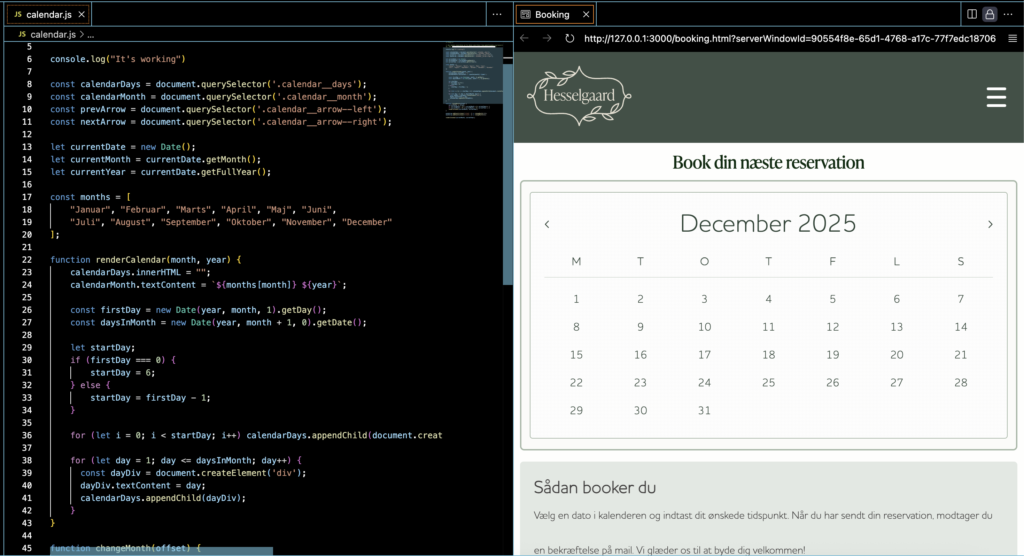This screenshot has height=556, width=1024.
Task: Click the 'function changeMonth(offset)' line
Action: 125,548
